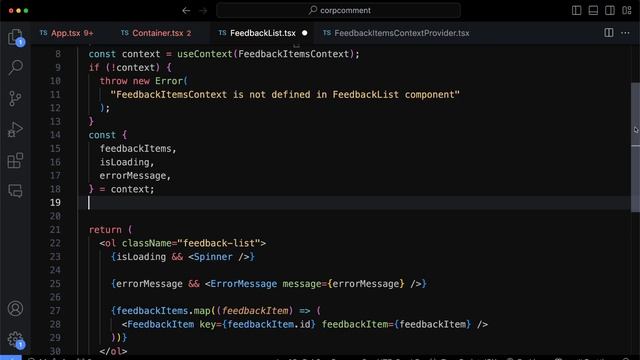Open the chat panel icon in activity bar

point(16,191)
